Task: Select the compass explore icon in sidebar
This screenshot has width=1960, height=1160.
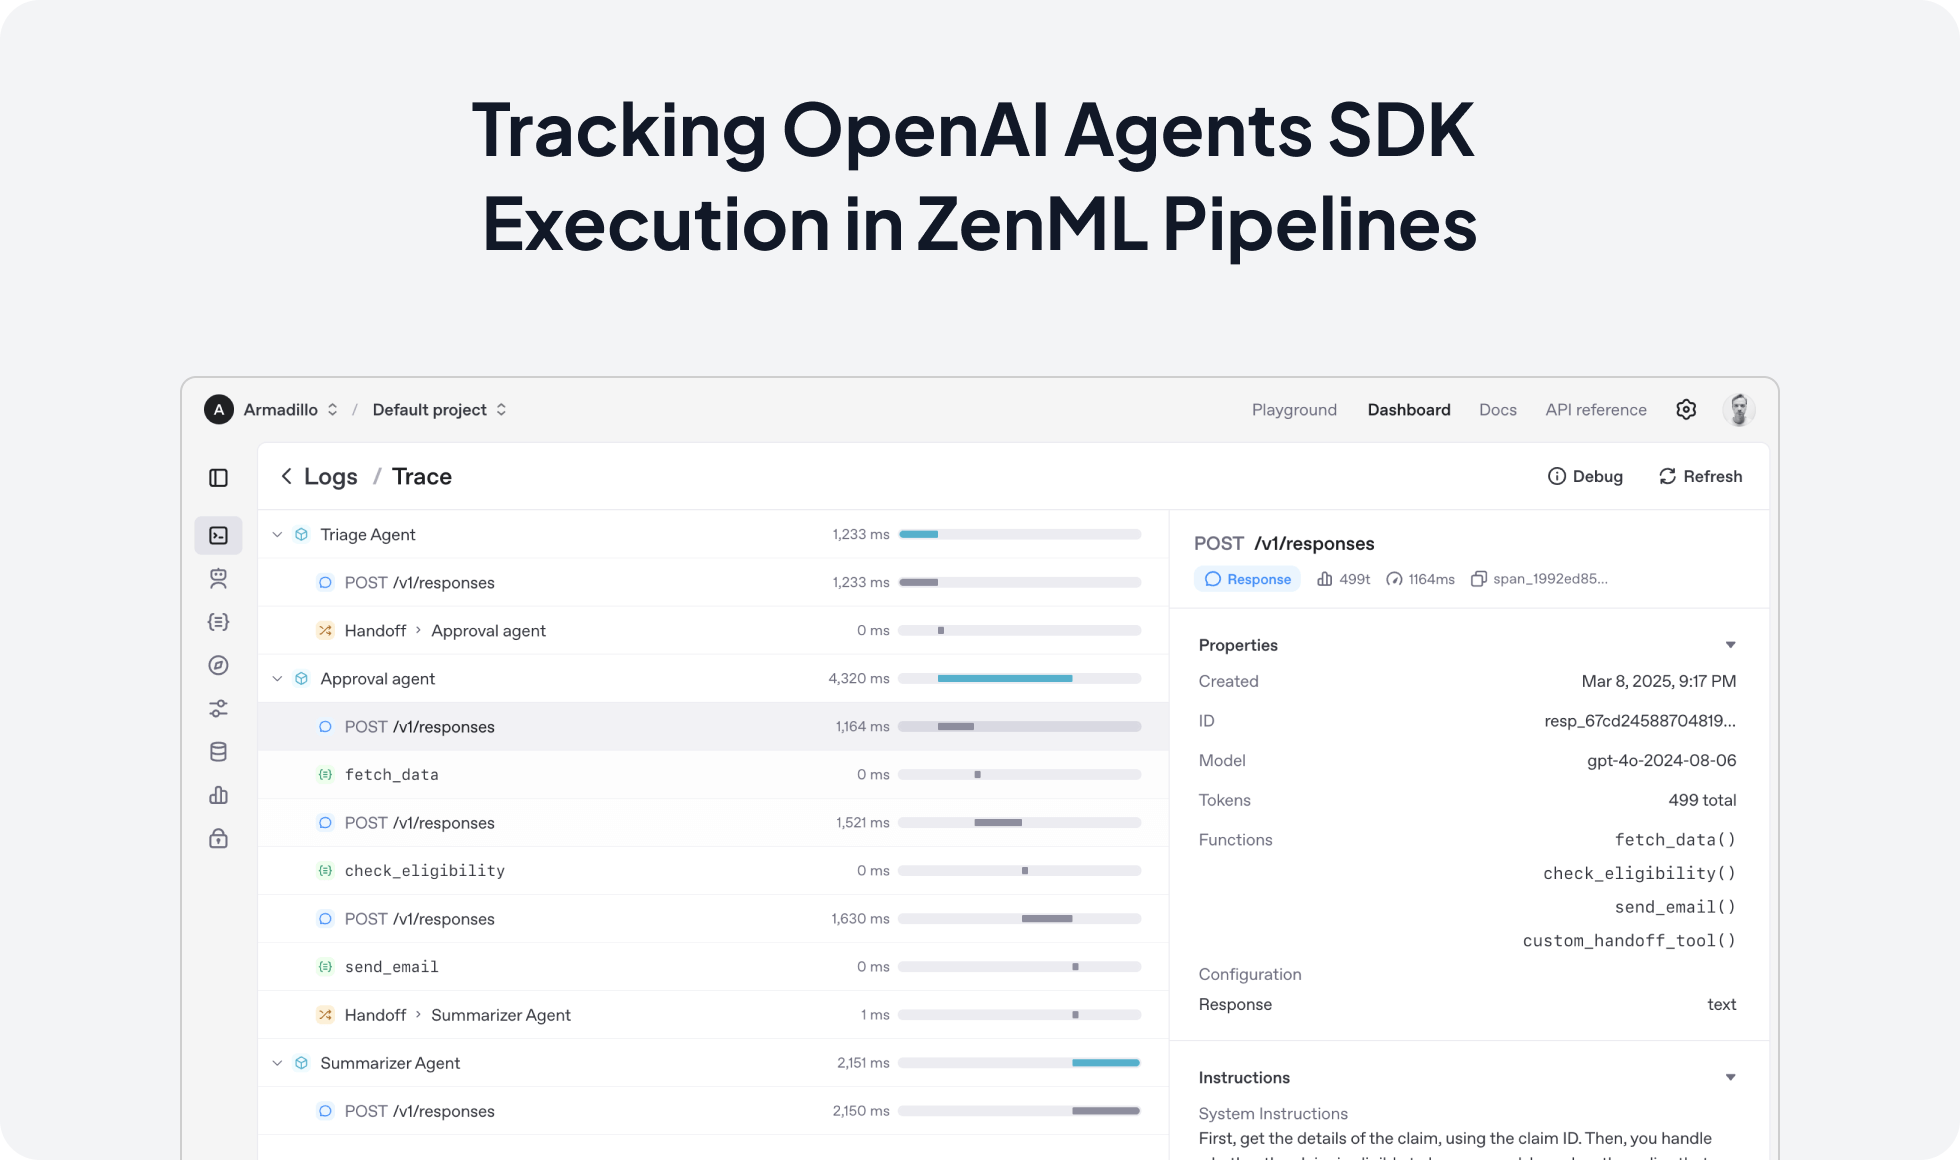Action: 218,665
